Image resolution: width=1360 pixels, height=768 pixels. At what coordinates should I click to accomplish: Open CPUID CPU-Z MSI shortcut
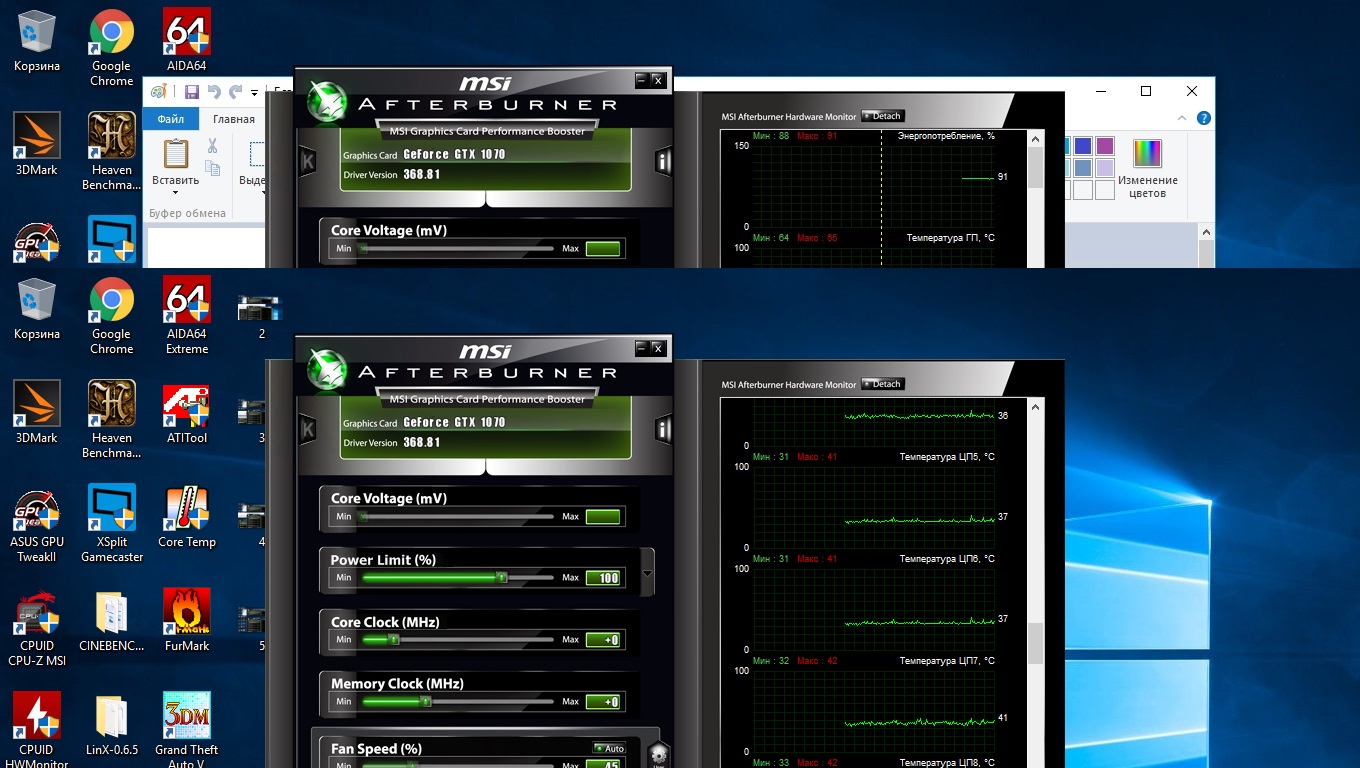coord(37,629)
